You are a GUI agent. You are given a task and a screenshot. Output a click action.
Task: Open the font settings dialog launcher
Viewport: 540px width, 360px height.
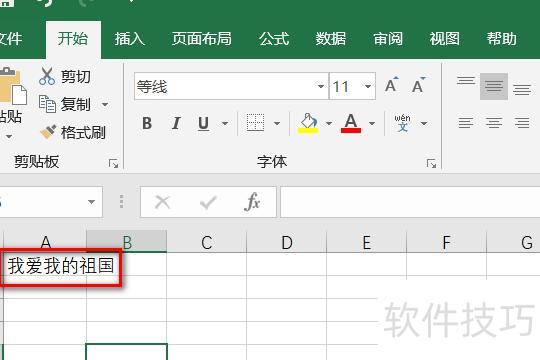point(431,164)
